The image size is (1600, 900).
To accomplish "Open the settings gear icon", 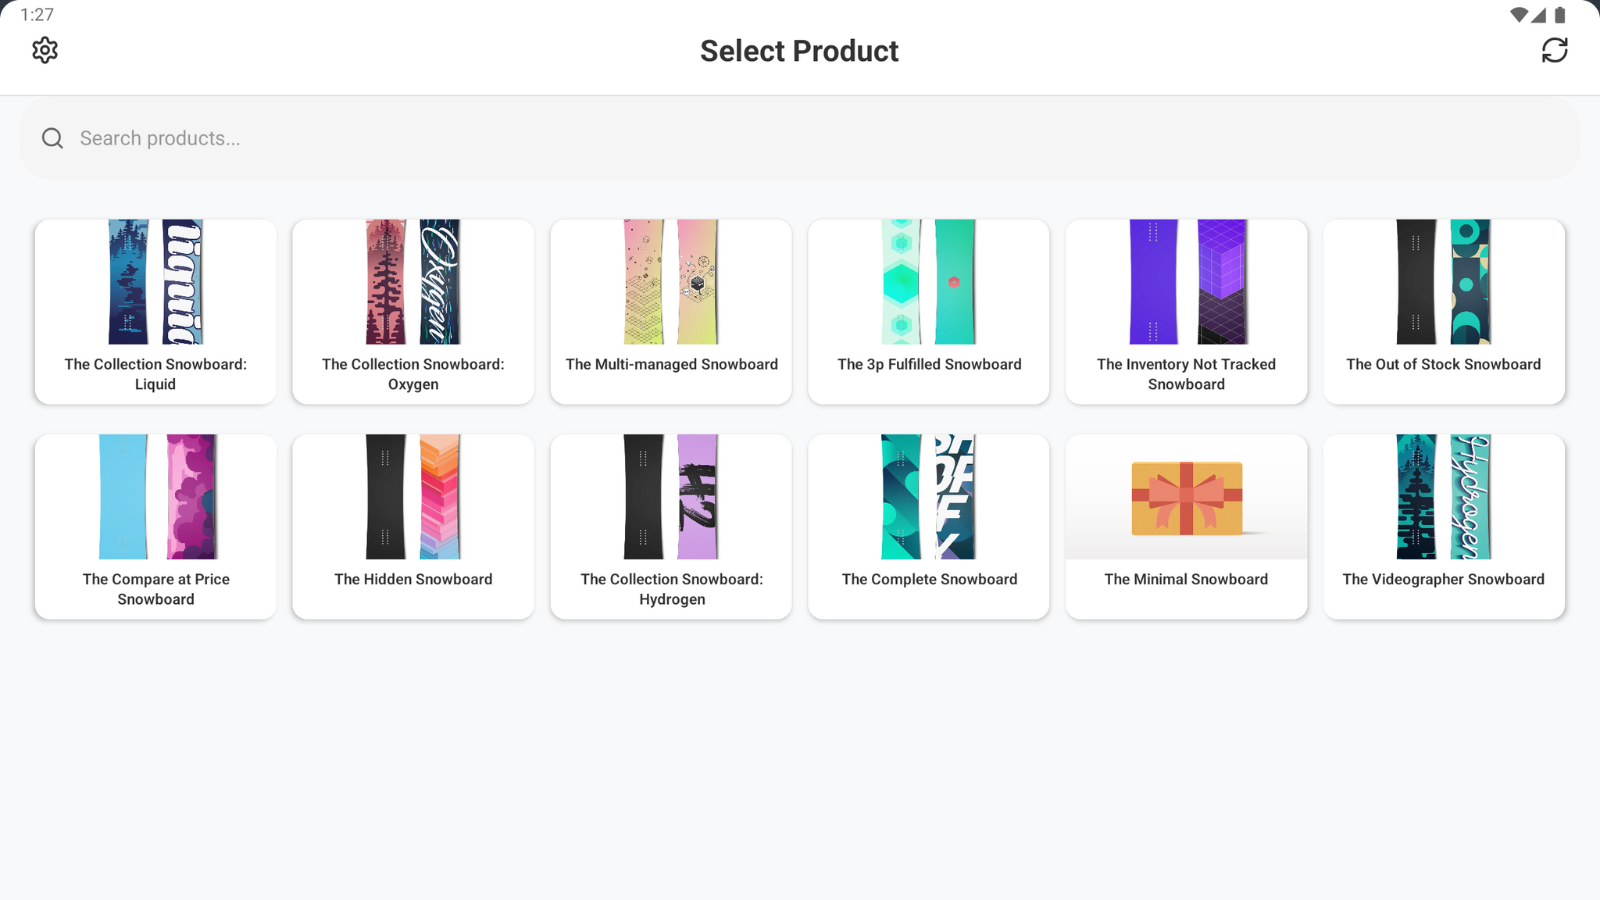I will pyautogui.click(x=45, y=50).
